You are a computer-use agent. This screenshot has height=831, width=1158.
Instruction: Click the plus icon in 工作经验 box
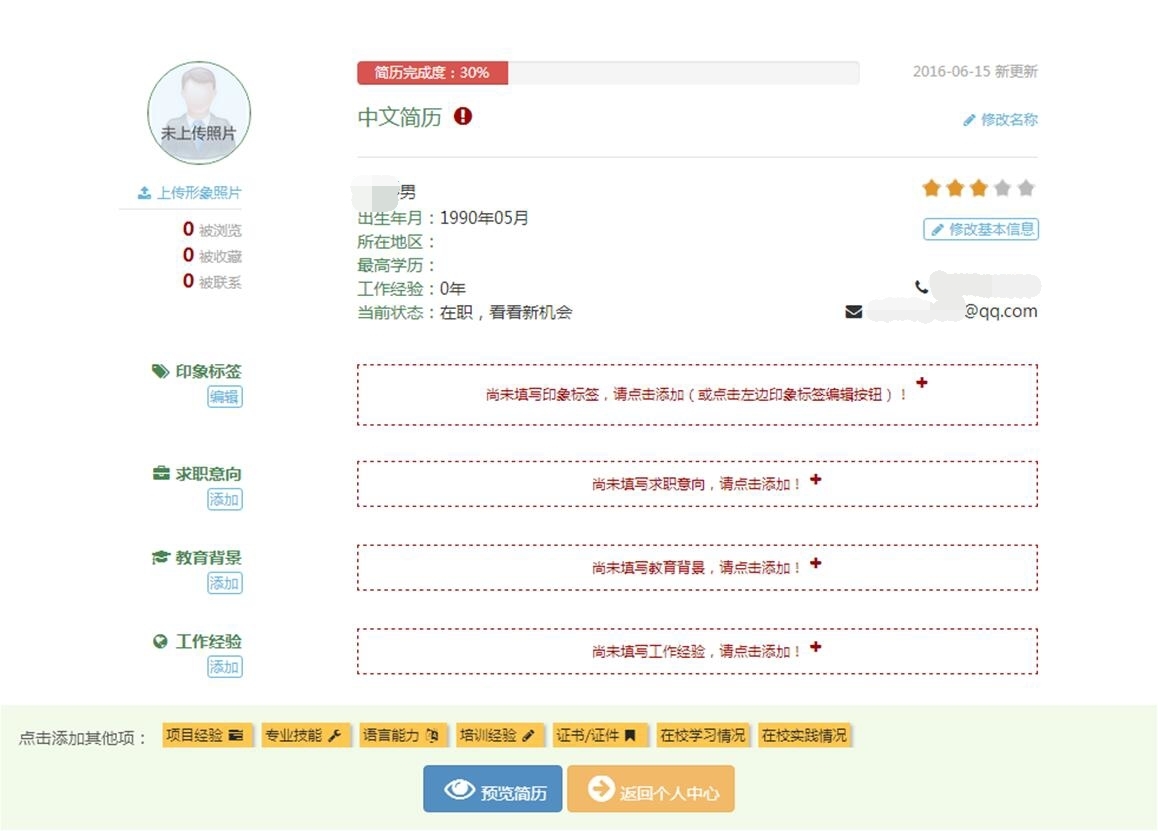pos(816,647)
